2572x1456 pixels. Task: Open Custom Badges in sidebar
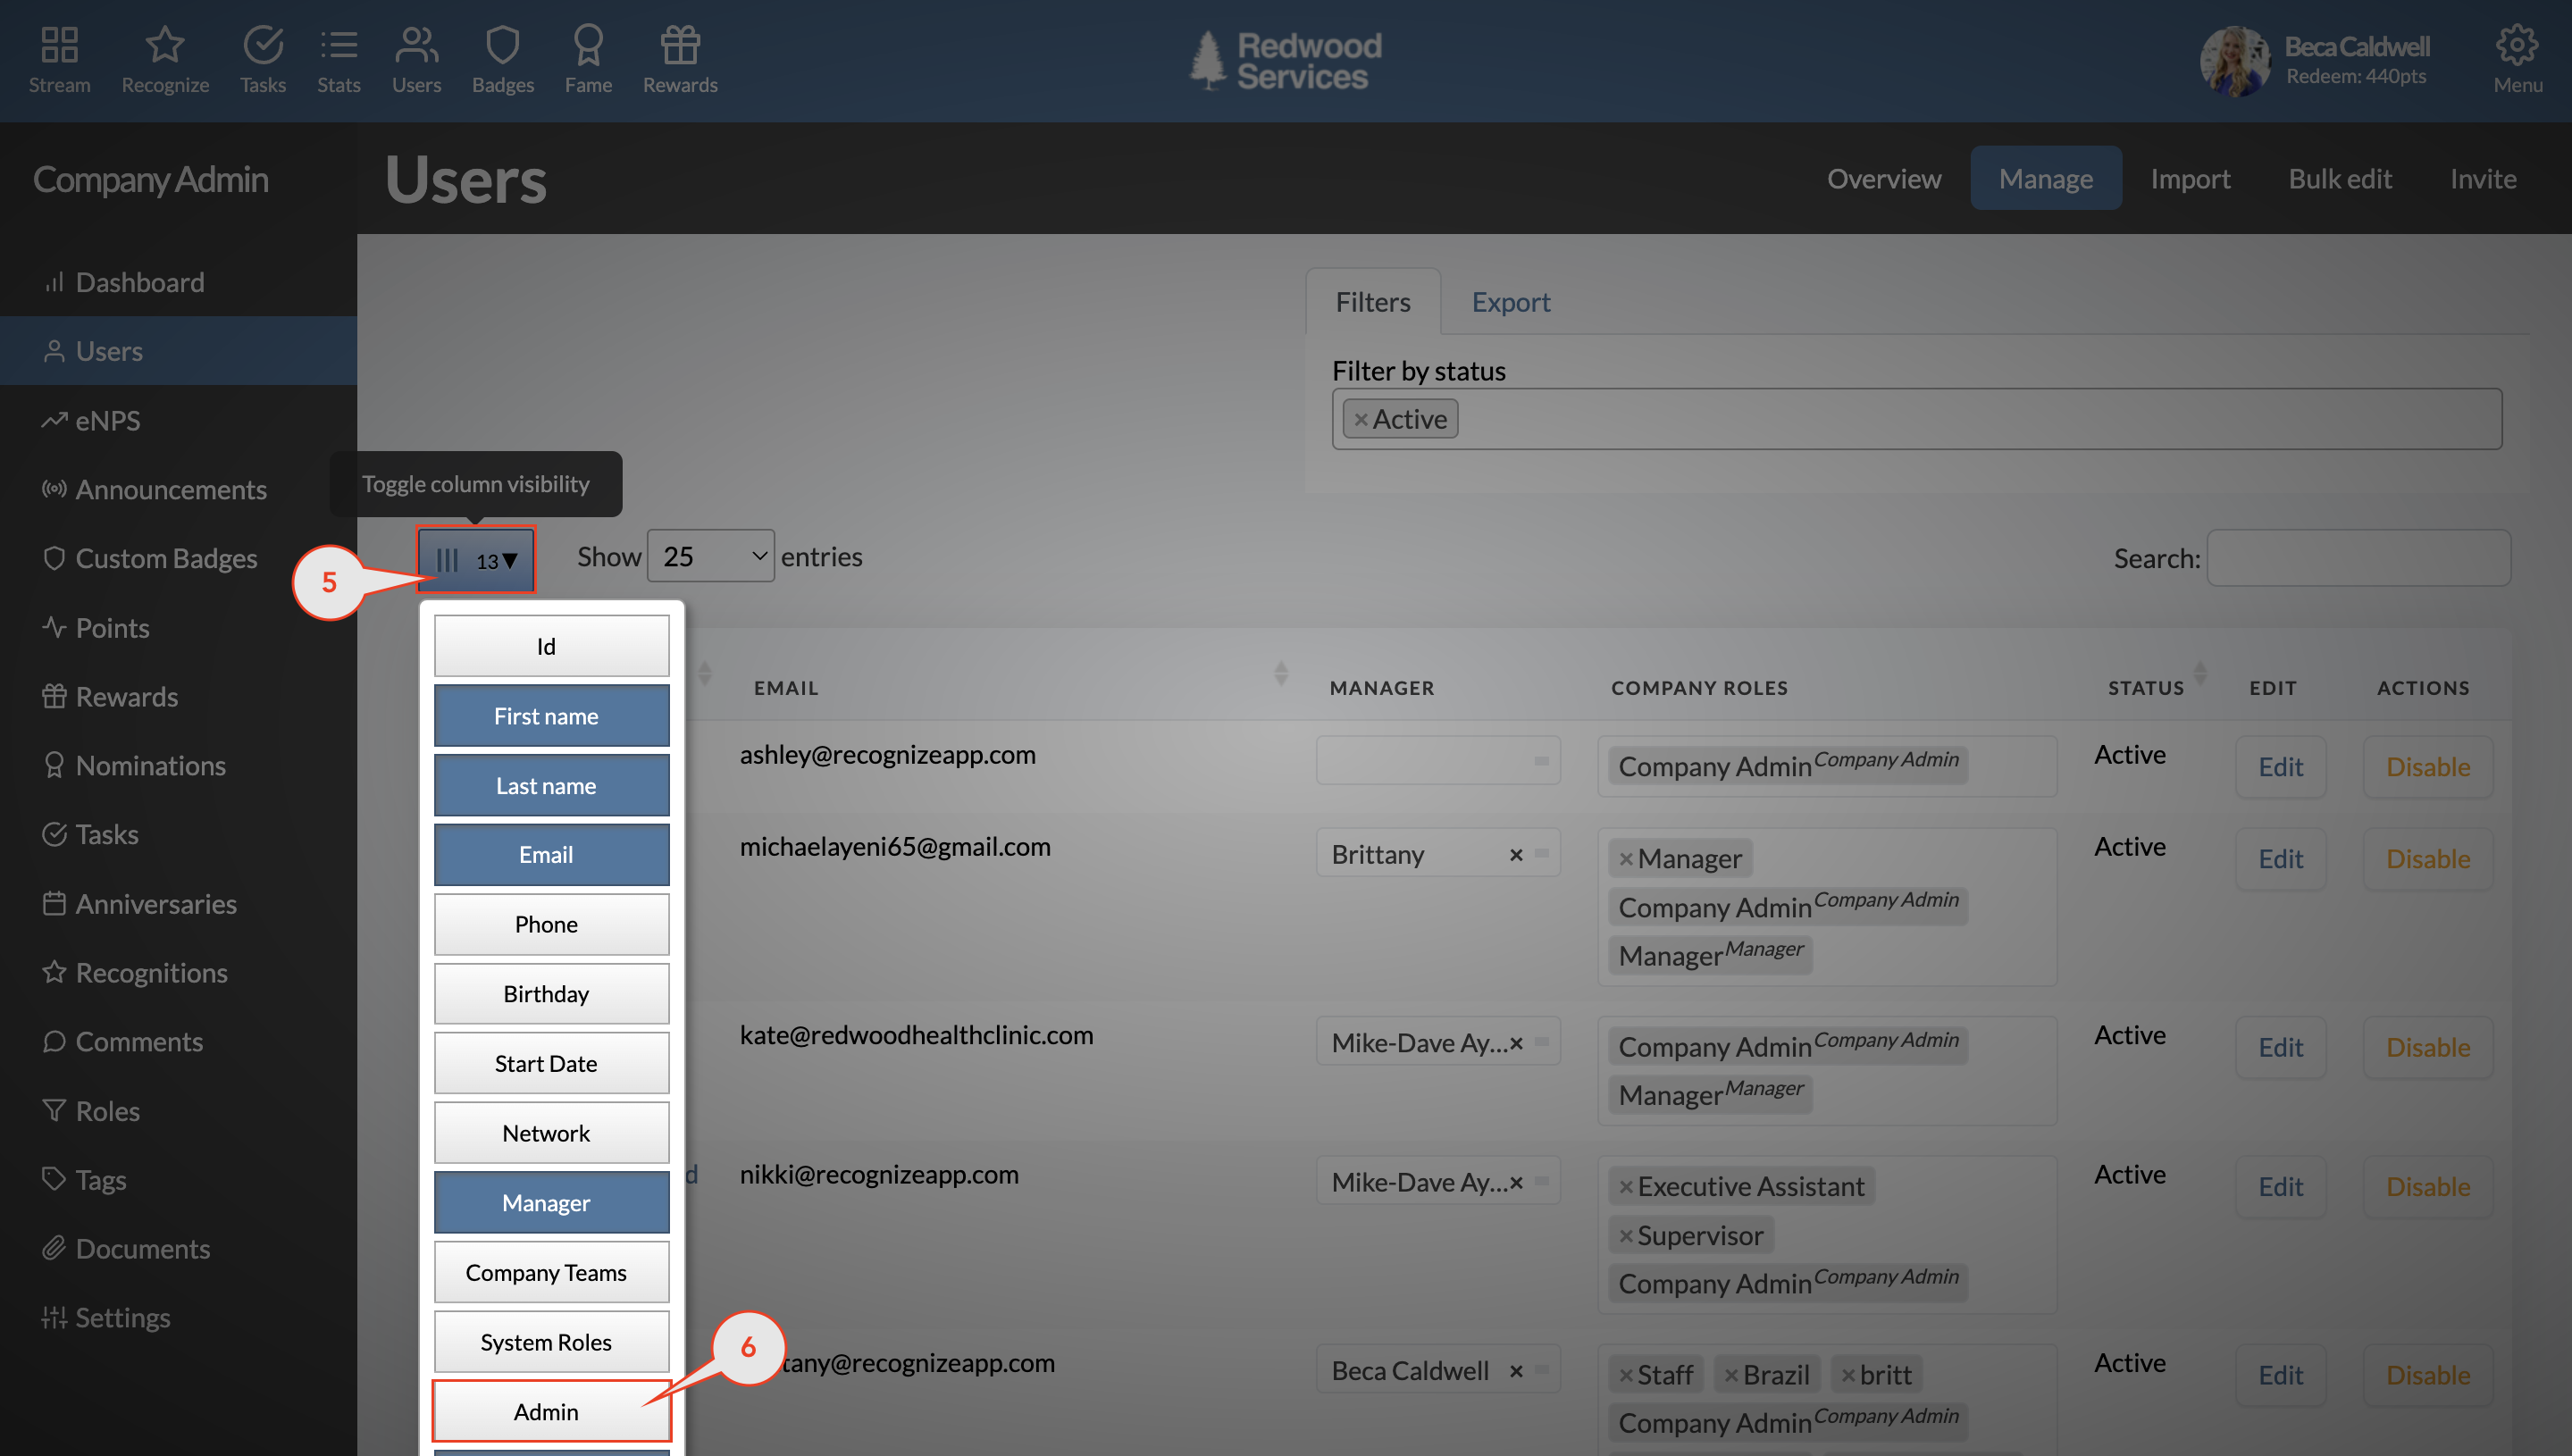(178, 558)
